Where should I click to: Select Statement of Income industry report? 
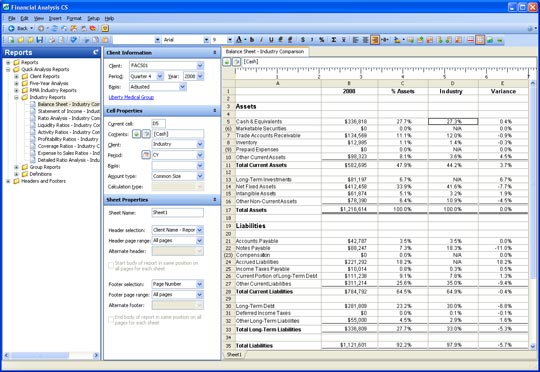click(x=69, y=111)
